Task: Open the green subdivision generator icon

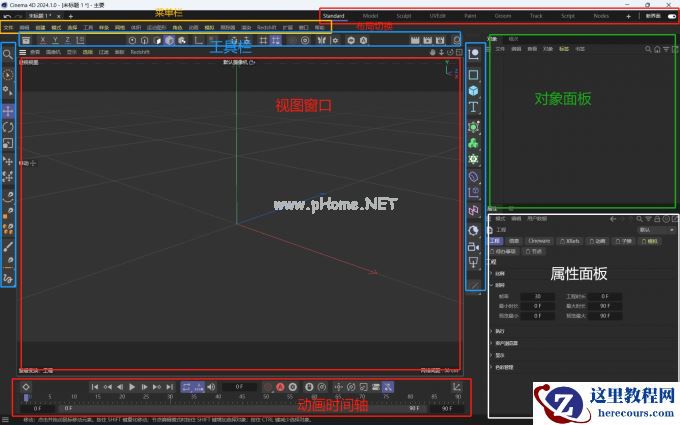Action: pyautogui.click(x=474, y=127)
